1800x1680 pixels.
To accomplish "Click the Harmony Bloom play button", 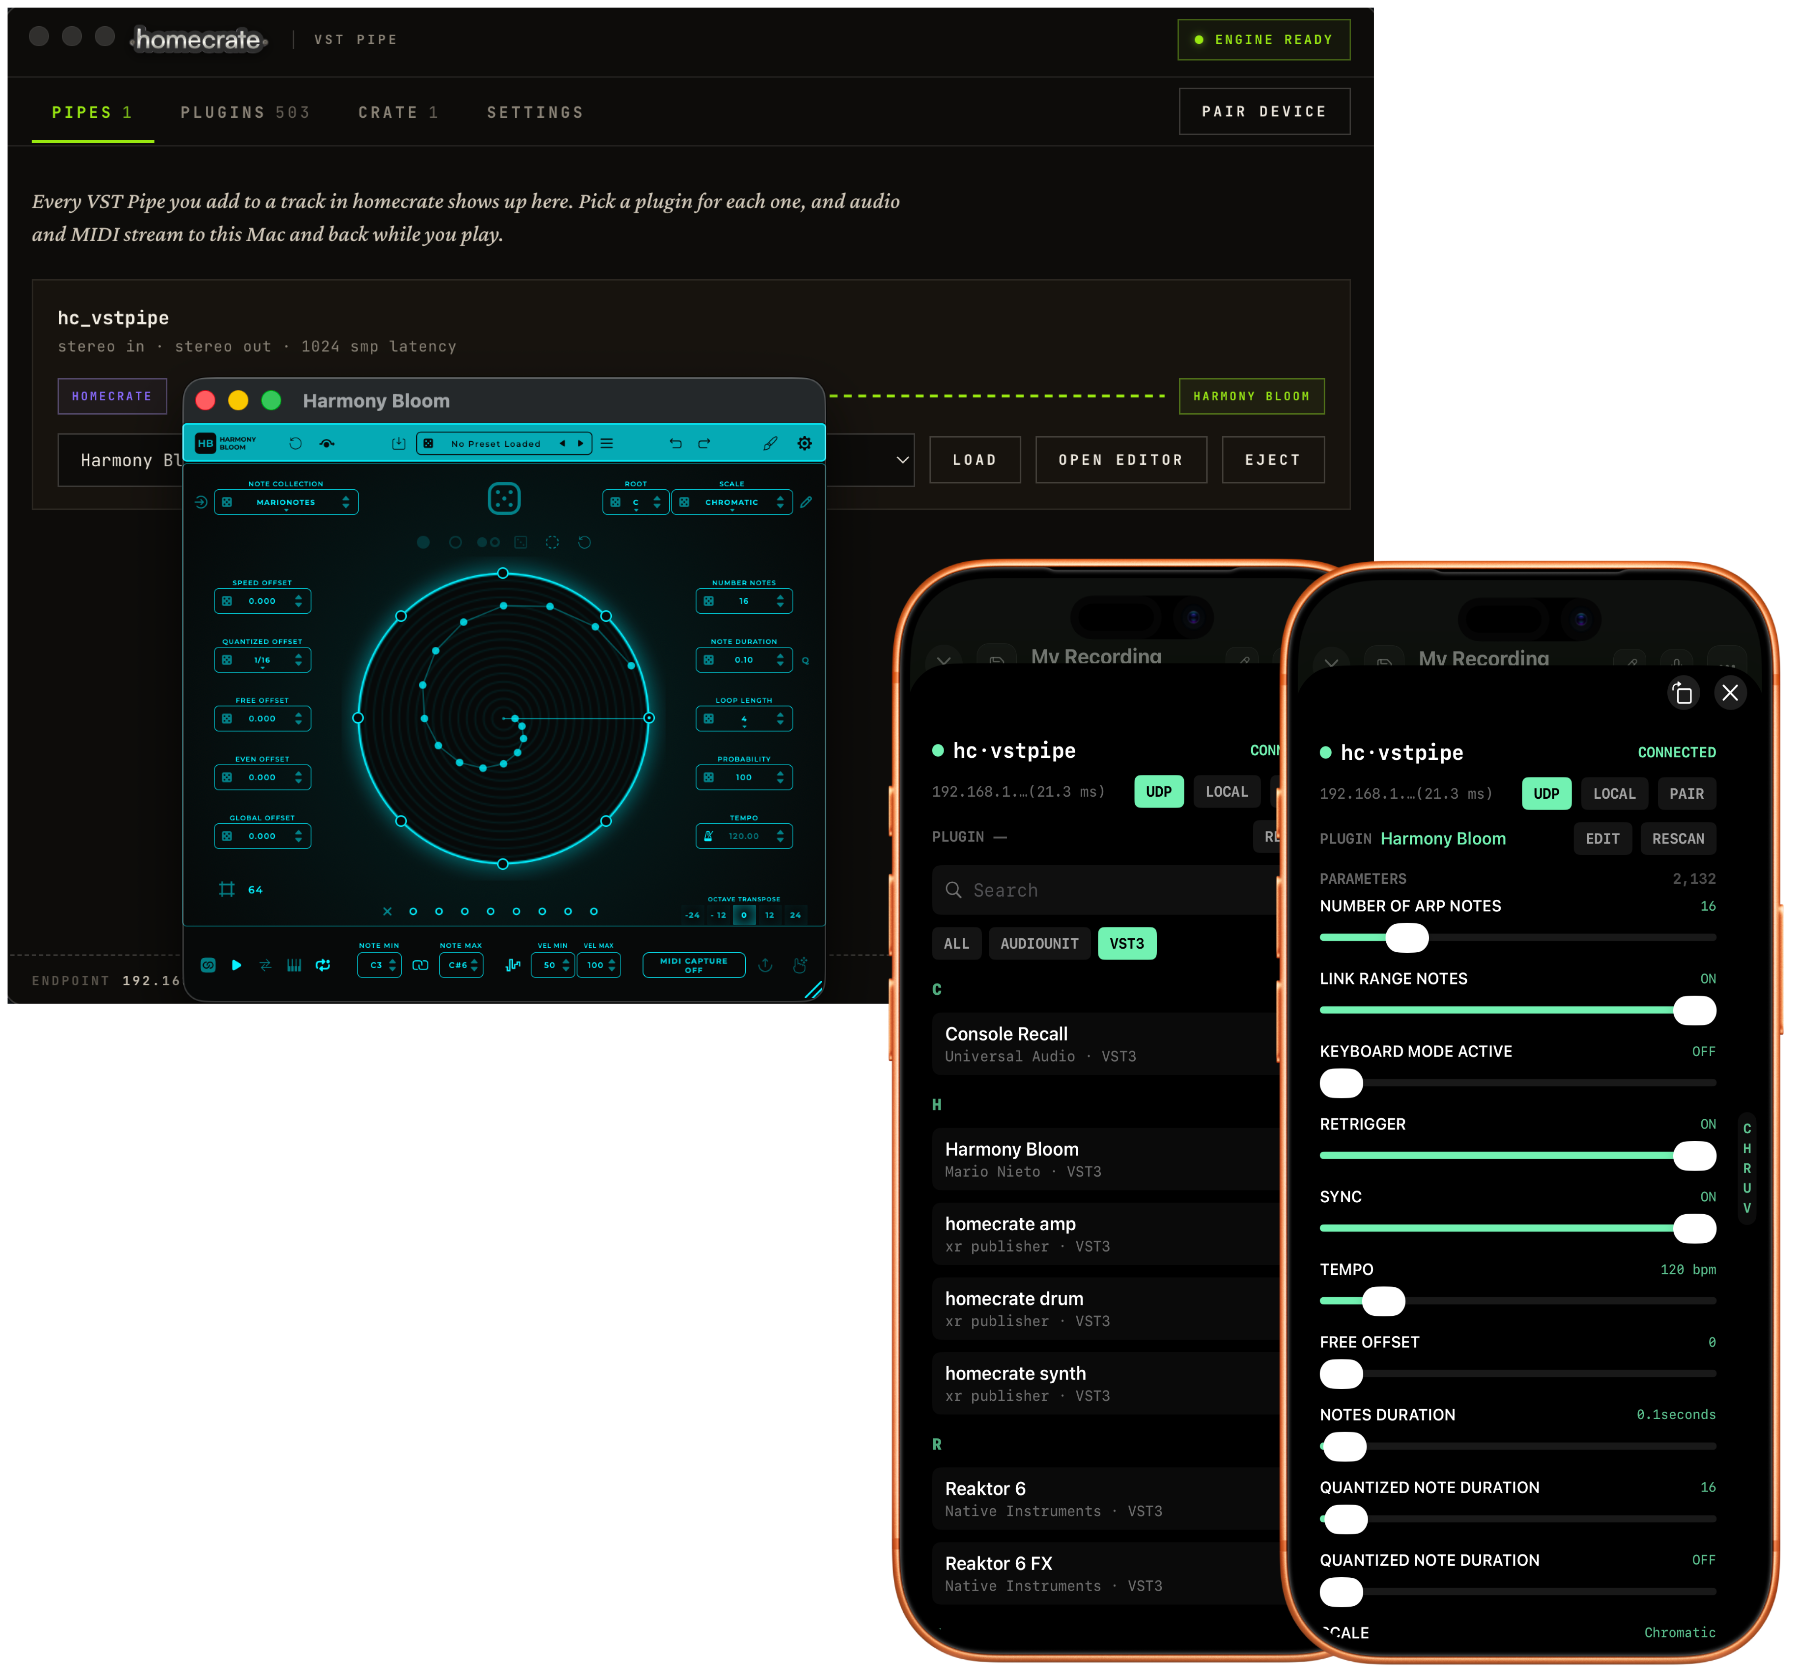I will pyautogui.click(x=236, y=965).
